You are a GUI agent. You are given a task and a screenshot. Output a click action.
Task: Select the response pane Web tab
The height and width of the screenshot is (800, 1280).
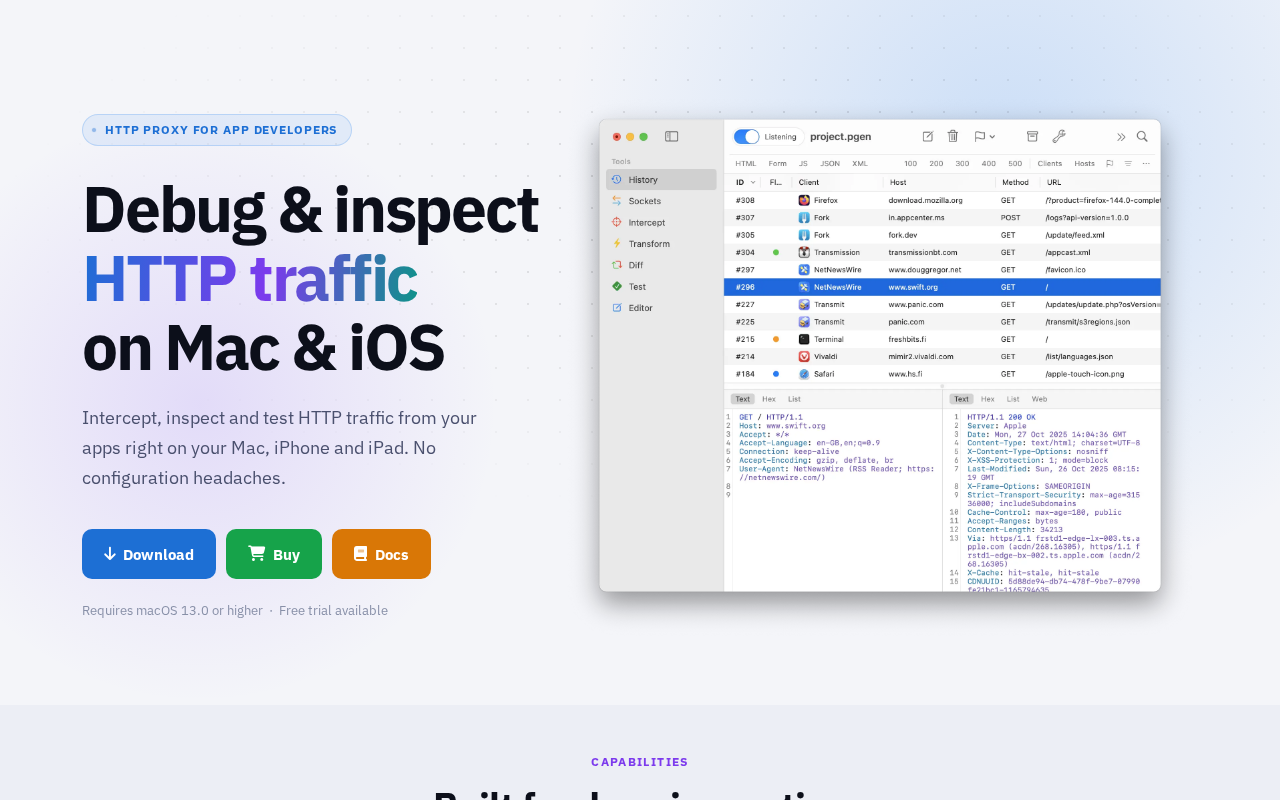[x=1040, y=399]
